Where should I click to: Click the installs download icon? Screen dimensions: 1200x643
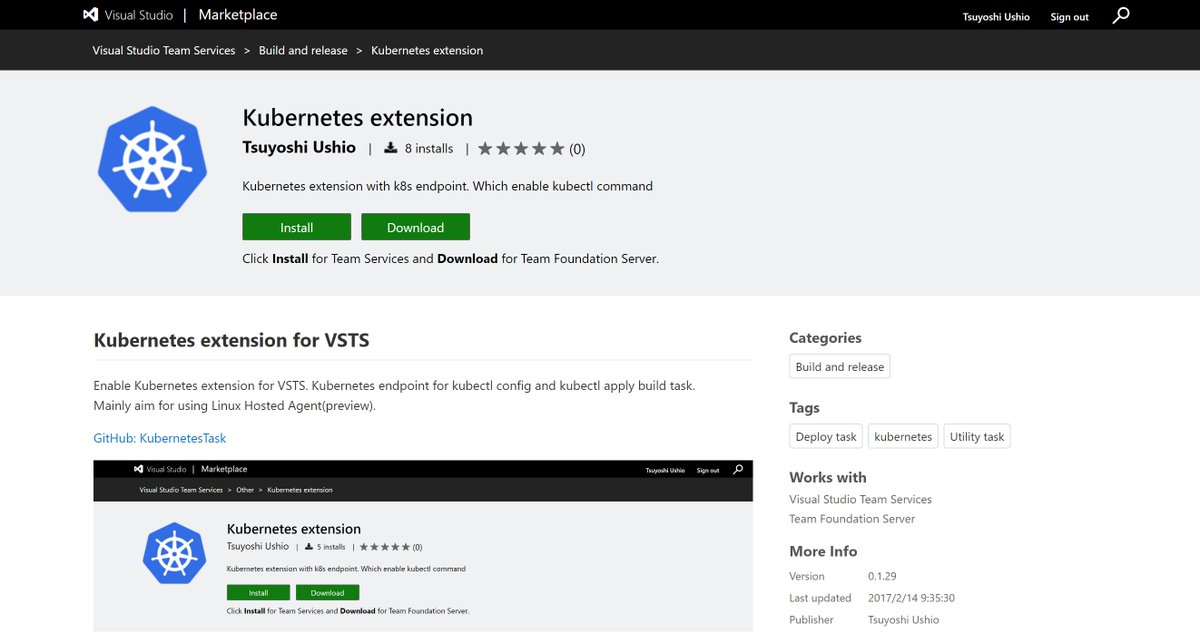coord(391,148)
